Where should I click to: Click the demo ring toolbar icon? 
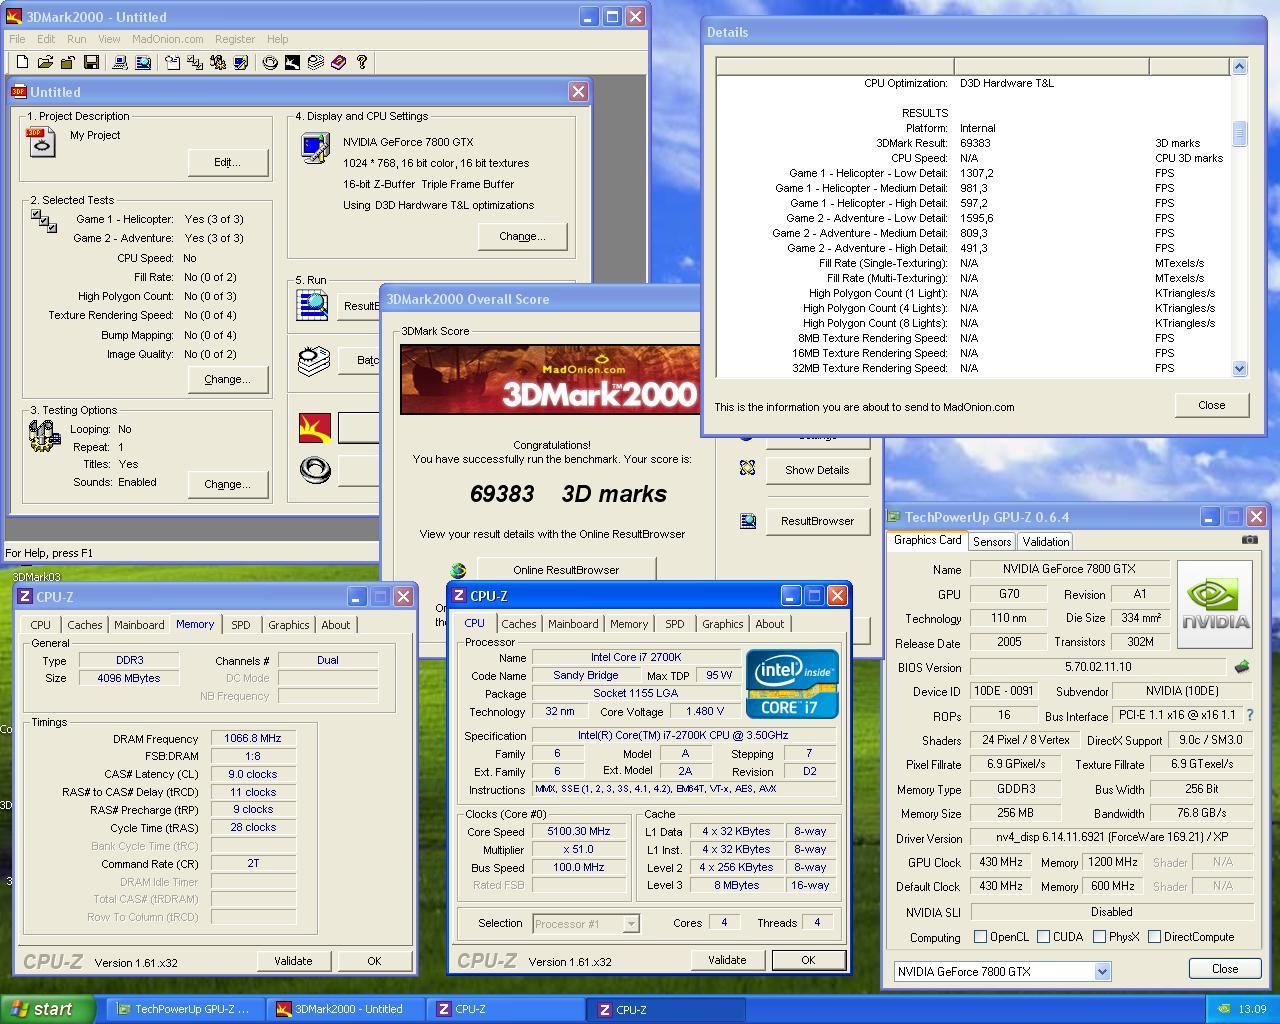(270, 62)
